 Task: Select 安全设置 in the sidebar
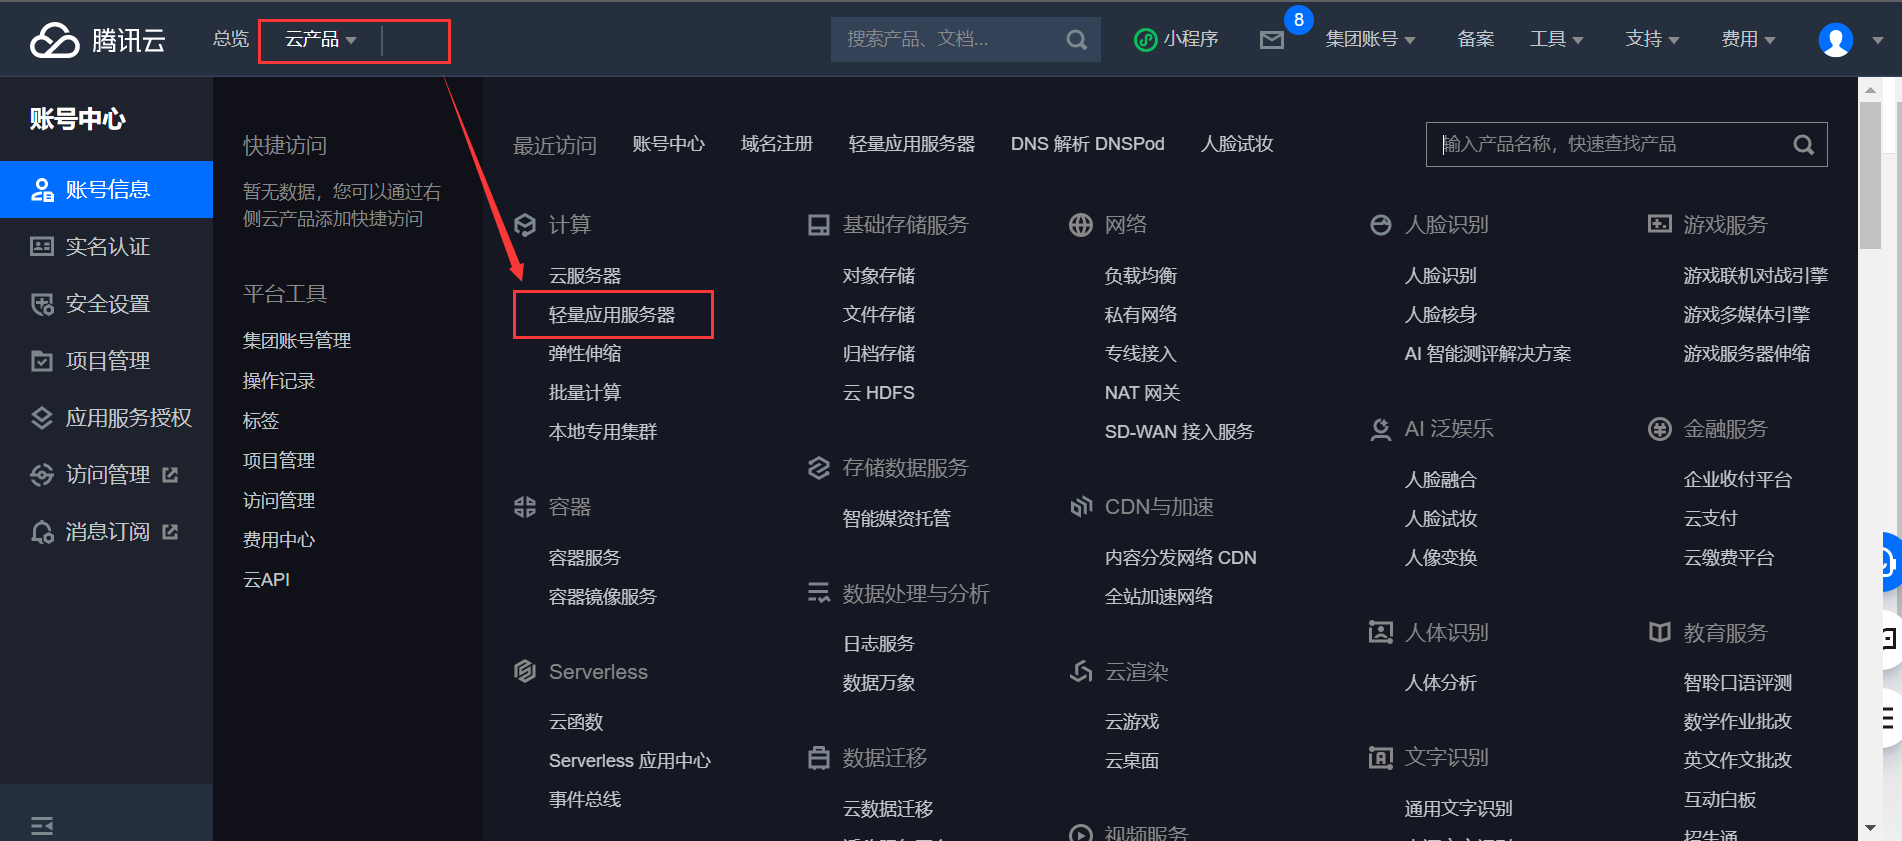point(106,304)
